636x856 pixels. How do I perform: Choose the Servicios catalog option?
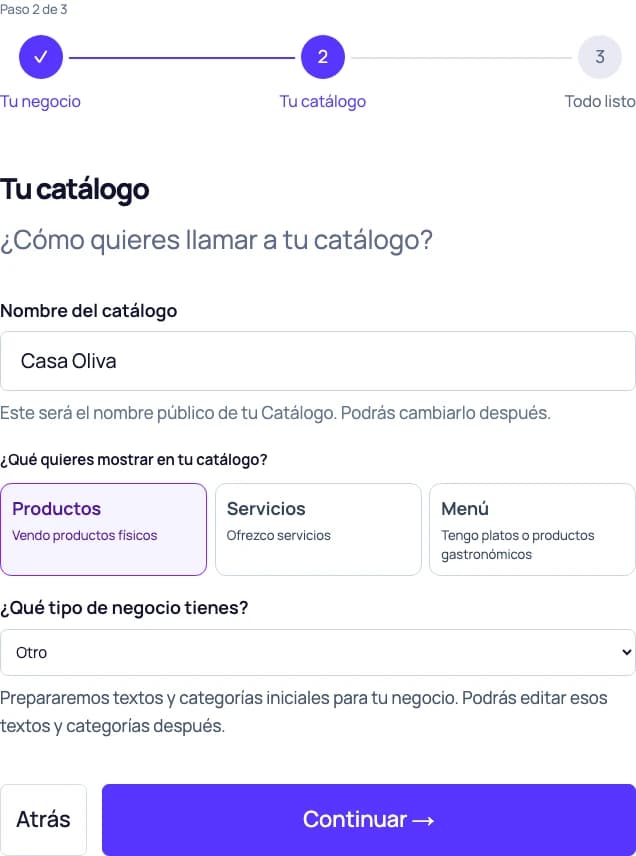pos(318,529)
